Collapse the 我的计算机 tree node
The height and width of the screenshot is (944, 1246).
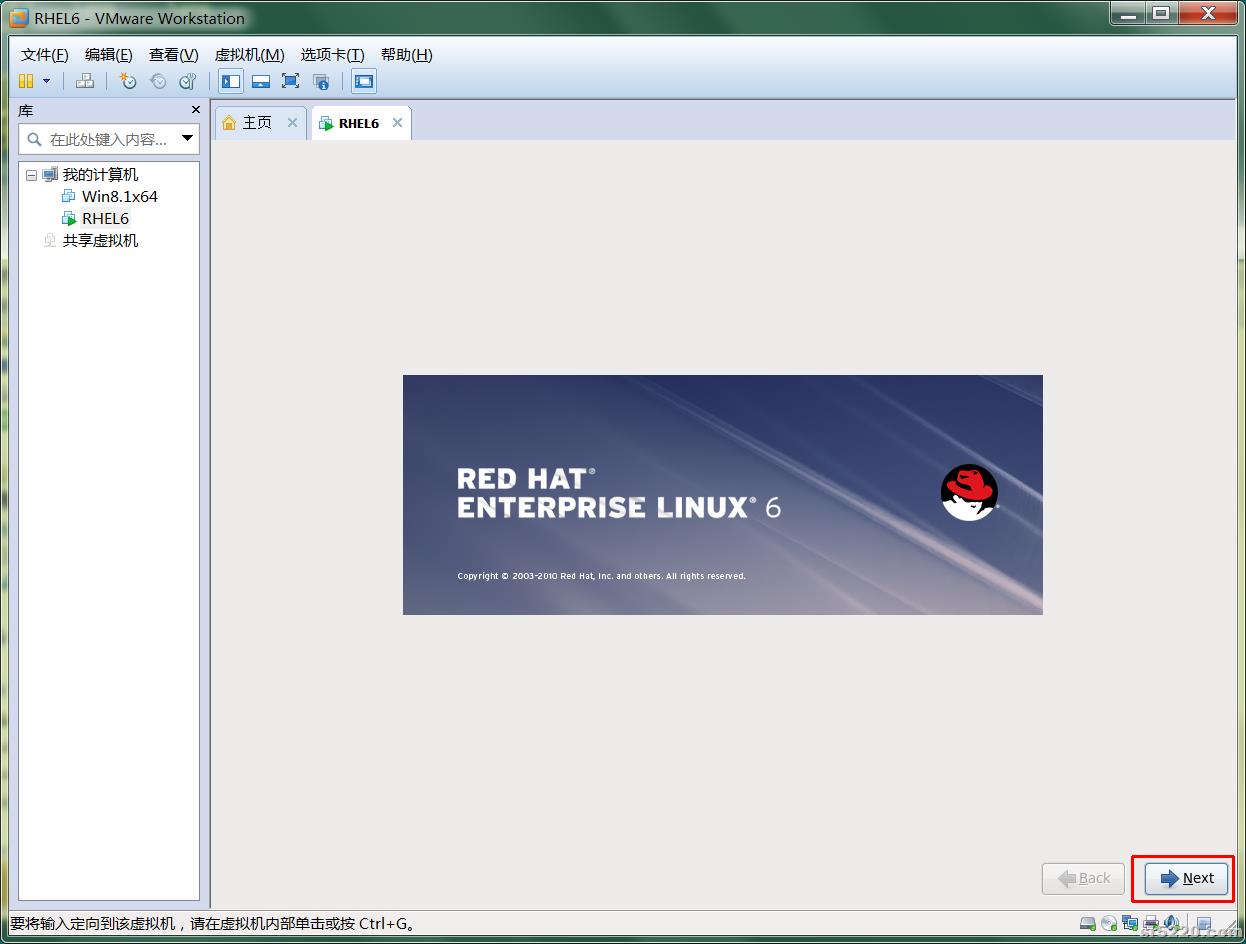(31, 175)
